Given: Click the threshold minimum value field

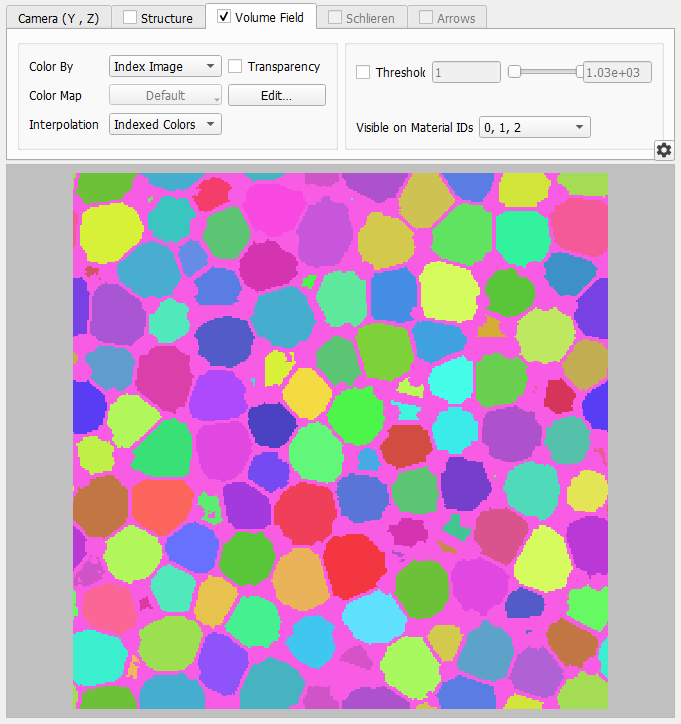Looking at the screenshot, I should 466,72.
